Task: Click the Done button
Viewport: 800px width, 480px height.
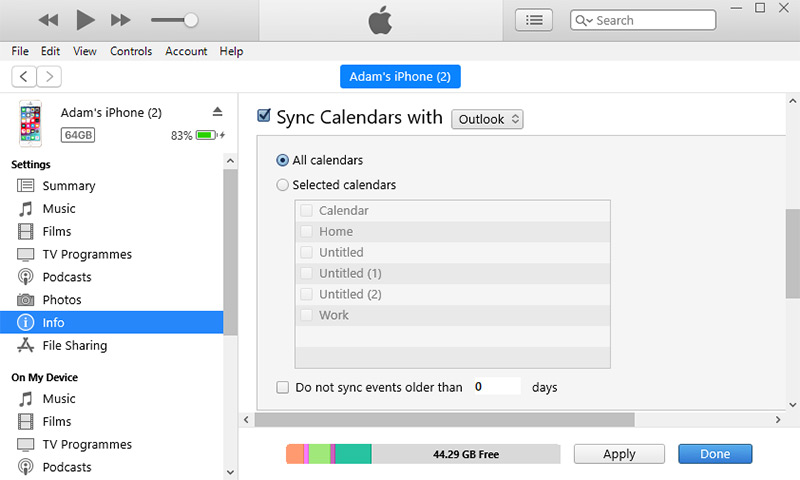Action: click(x=715, y=454)
